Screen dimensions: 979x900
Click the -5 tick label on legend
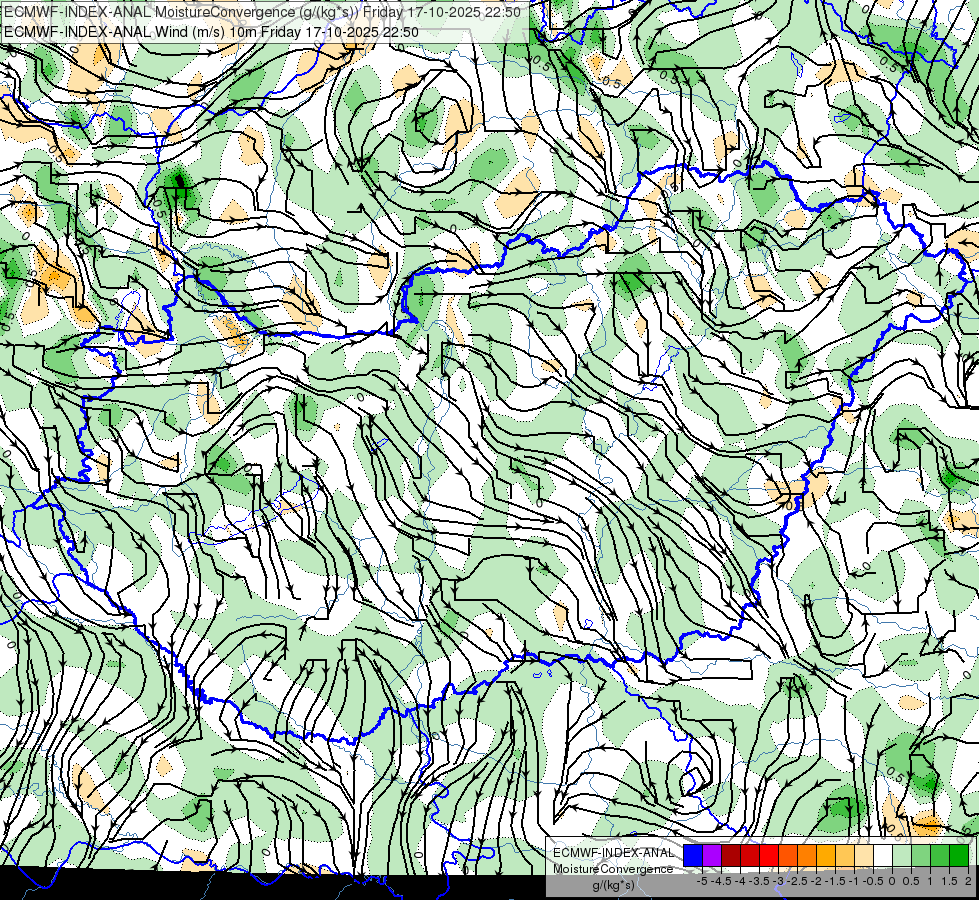click(702, 881)
